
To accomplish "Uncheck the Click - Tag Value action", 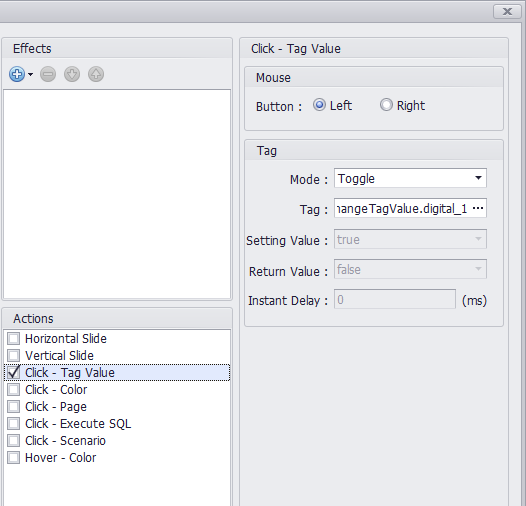I will 13,372.
